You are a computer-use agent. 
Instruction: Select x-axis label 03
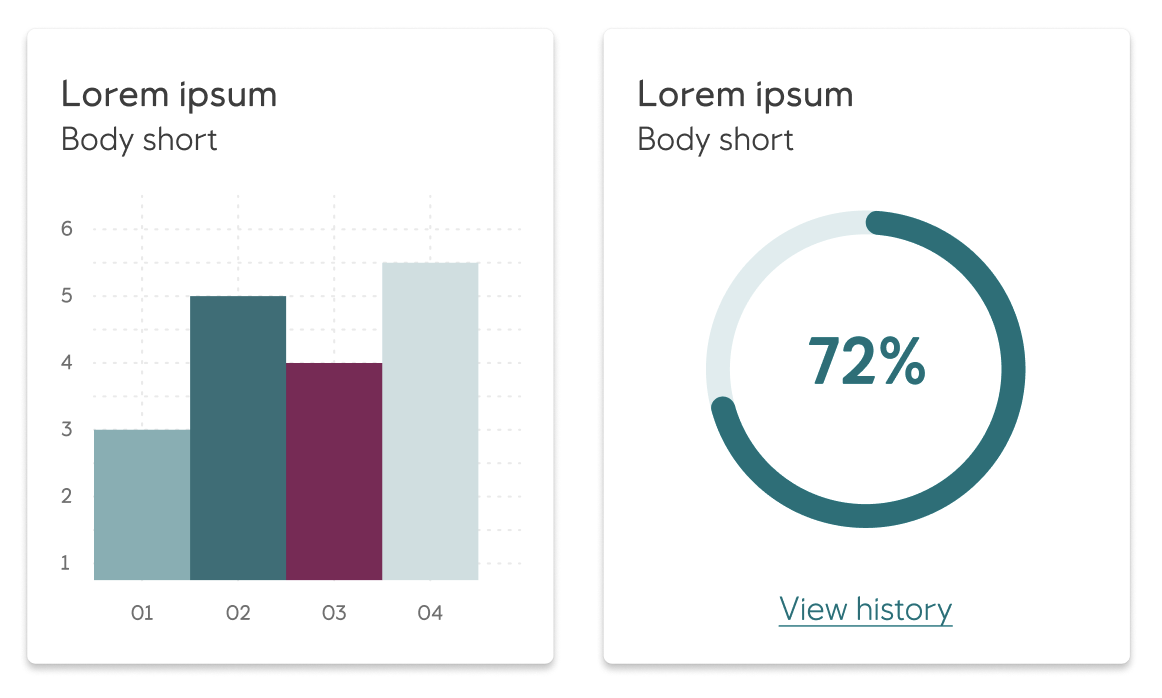334,613
